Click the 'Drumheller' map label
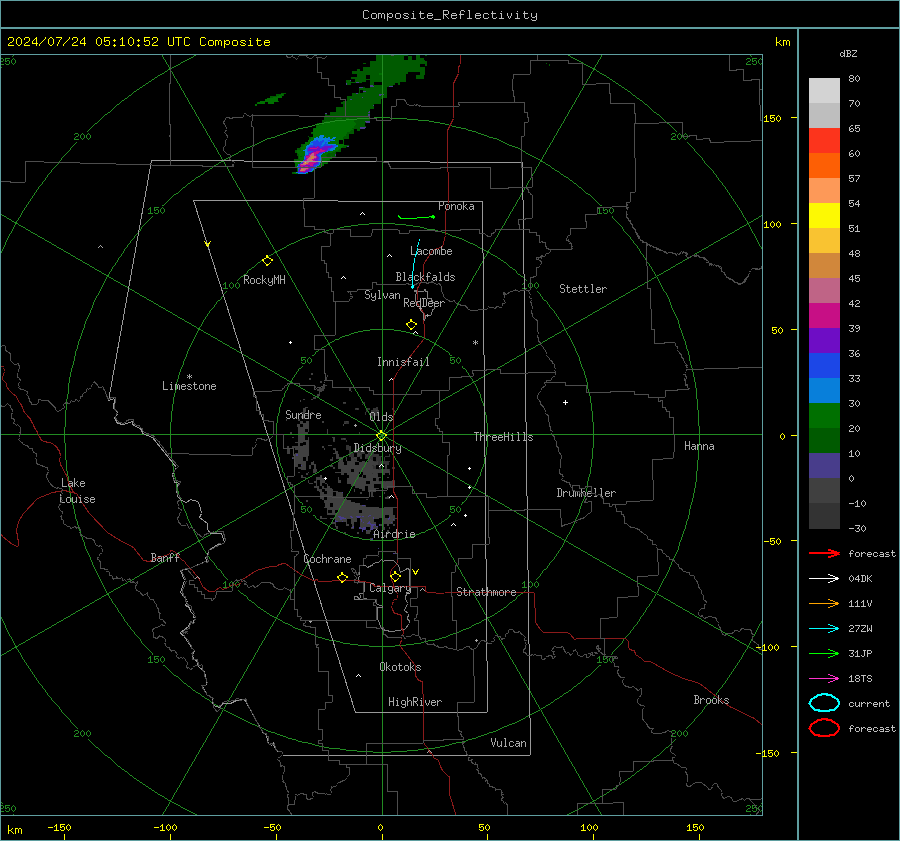This screenshot has height=841, width=900. [x=586, y=493]
